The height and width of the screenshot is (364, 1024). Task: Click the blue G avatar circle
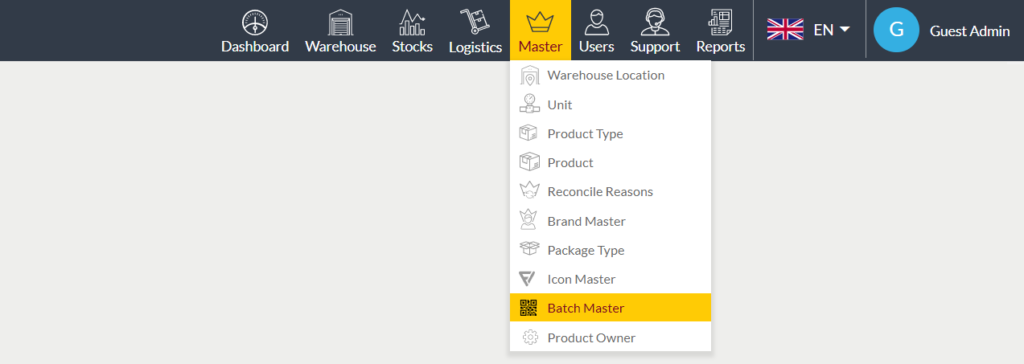(896, 29)
